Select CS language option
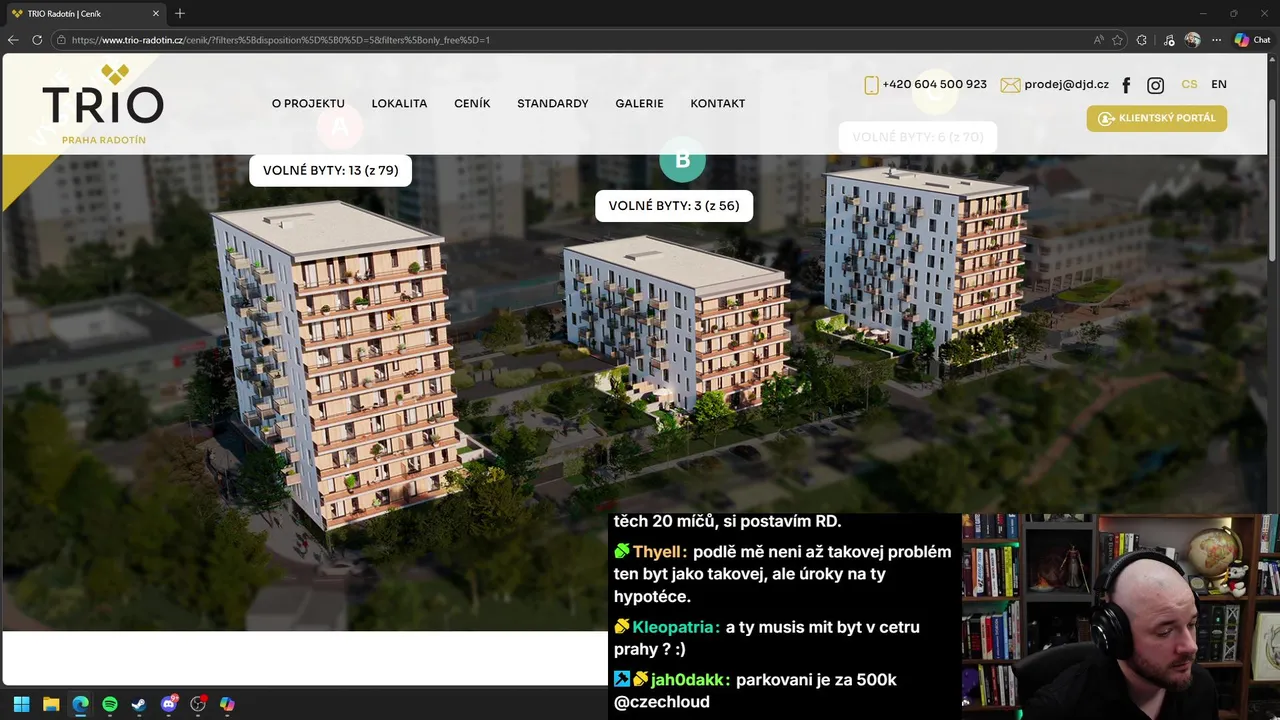 pos(1189,85)
